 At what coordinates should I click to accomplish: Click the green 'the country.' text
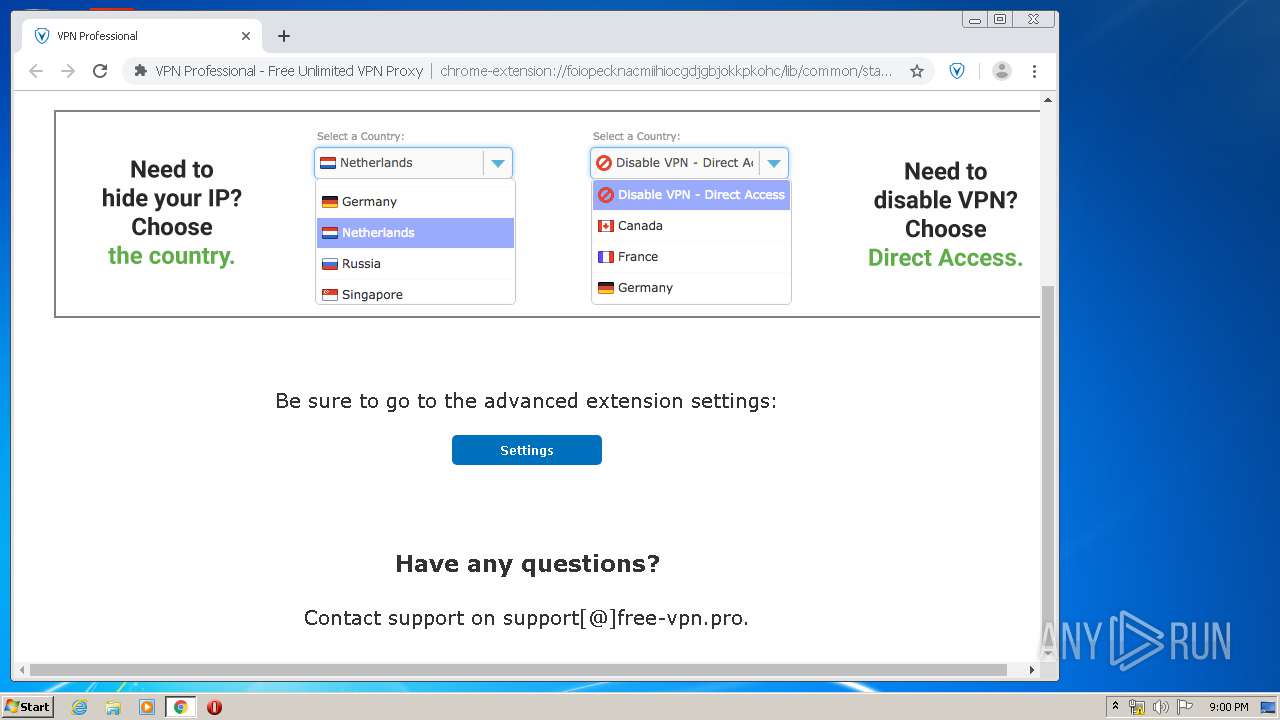pos(171,256)
